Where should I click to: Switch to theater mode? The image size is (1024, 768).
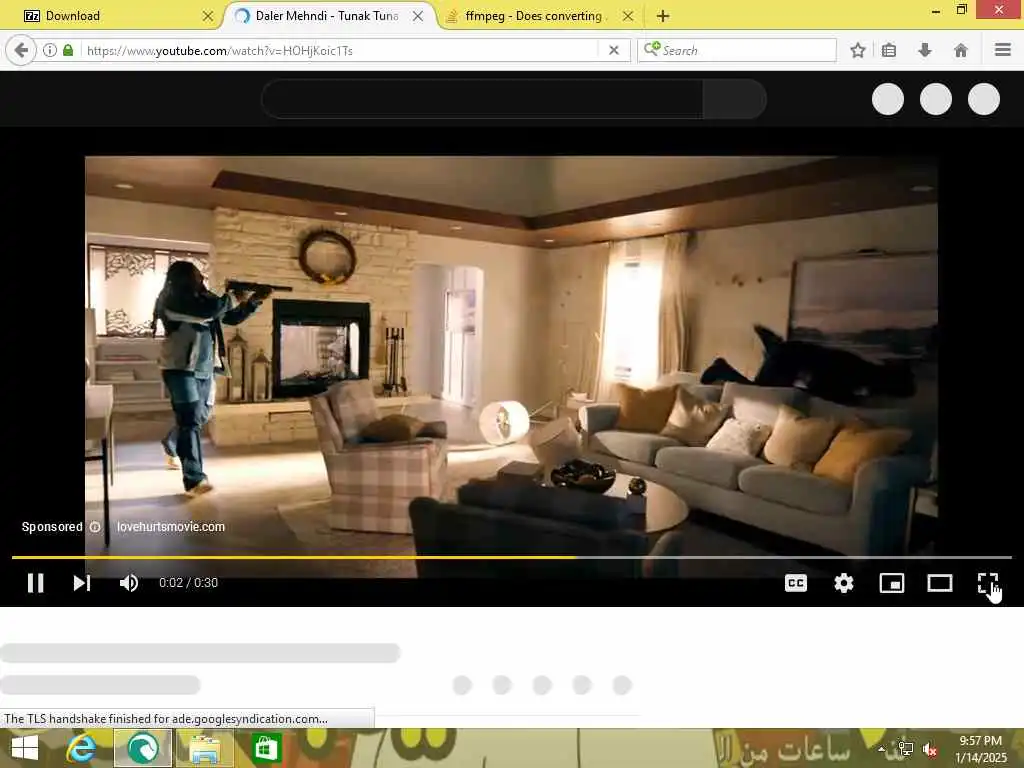[940, 583]
